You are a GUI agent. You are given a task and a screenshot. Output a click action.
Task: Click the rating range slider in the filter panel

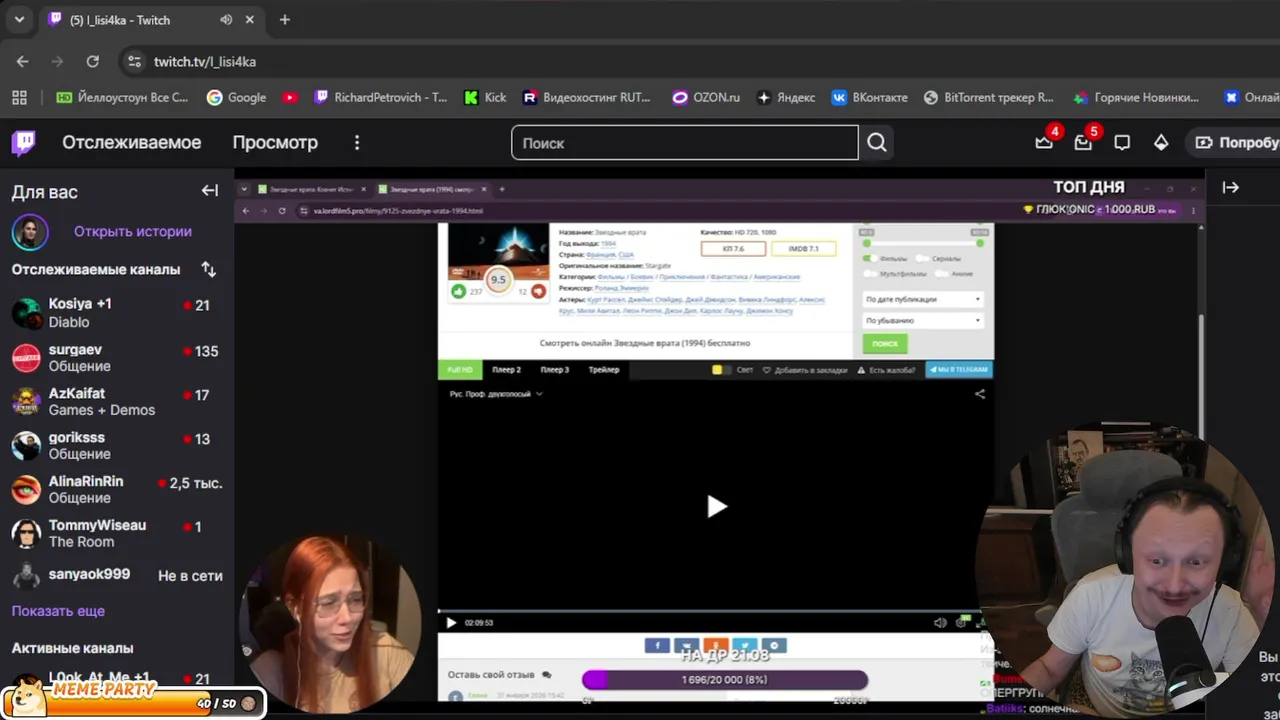click(923, 243)
